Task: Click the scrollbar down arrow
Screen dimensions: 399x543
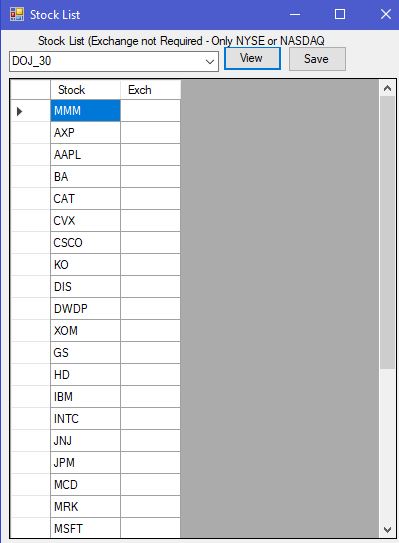Action: click(x=387, y=529)
